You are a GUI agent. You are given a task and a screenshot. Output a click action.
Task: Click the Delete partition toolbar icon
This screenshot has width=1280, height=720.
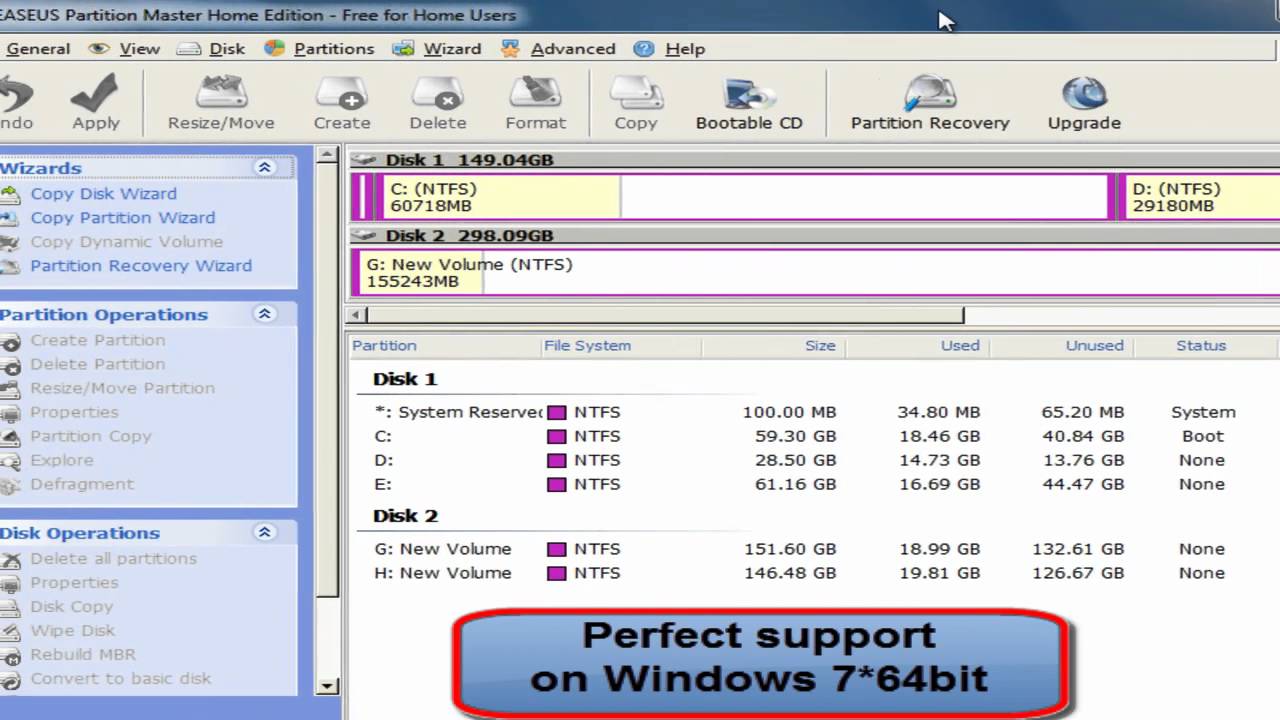coord(438,103)
